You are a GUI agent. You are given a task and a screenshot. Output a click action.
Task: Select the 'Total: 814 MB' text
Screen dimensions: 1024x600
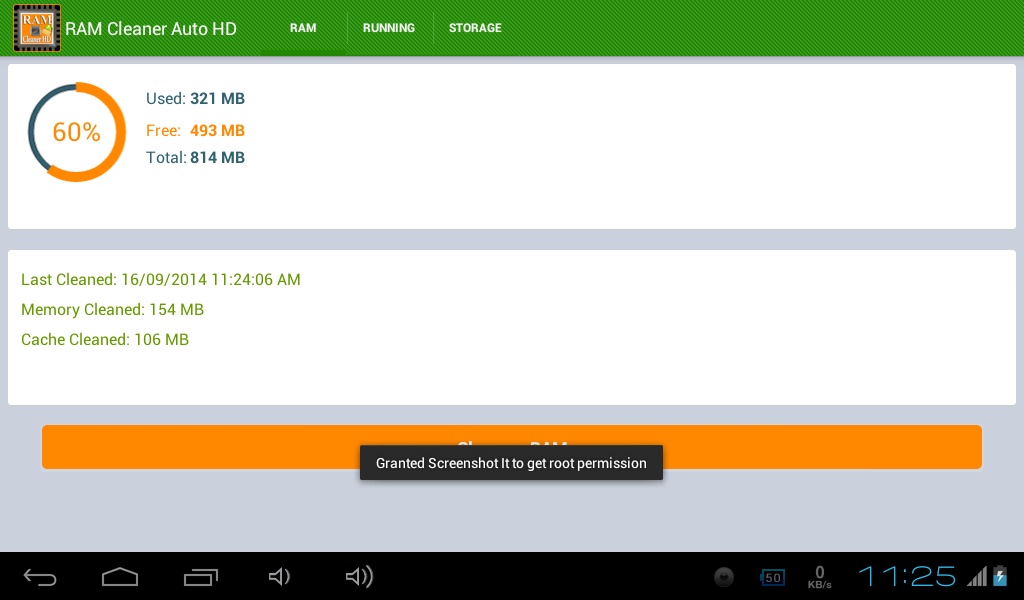[195, 157]
